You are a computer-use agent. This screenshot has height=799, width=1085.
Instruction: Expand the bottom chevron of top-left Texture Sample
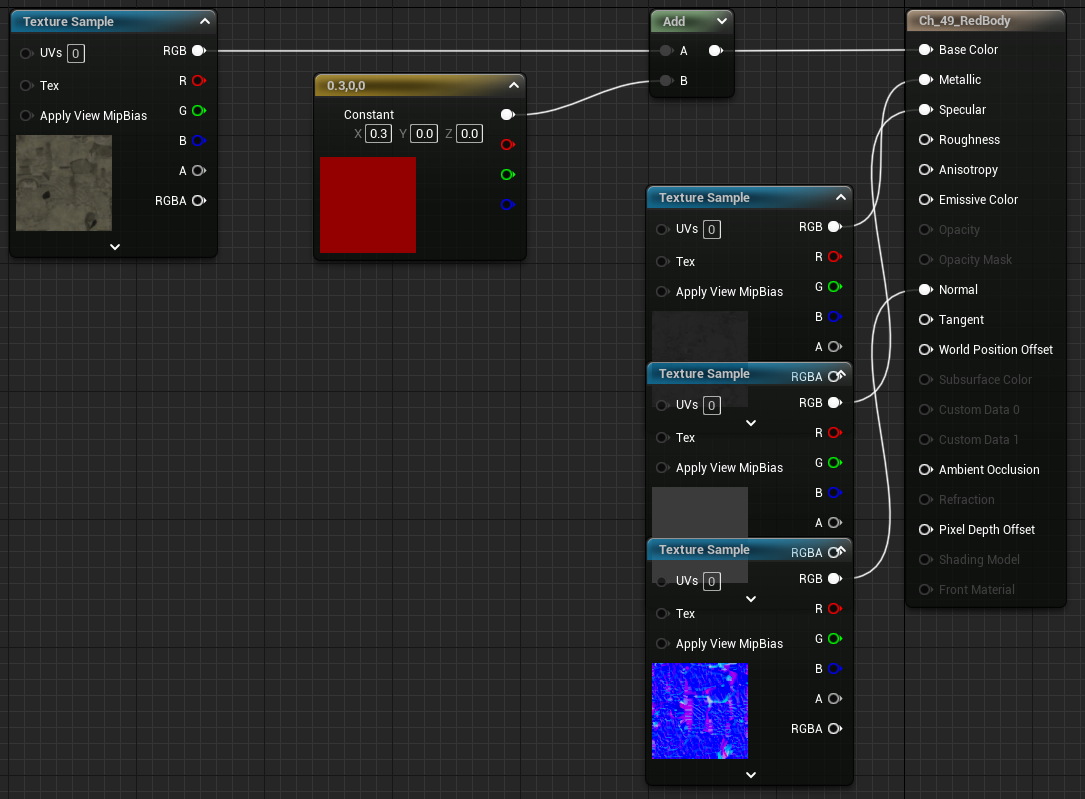(115, 247)
